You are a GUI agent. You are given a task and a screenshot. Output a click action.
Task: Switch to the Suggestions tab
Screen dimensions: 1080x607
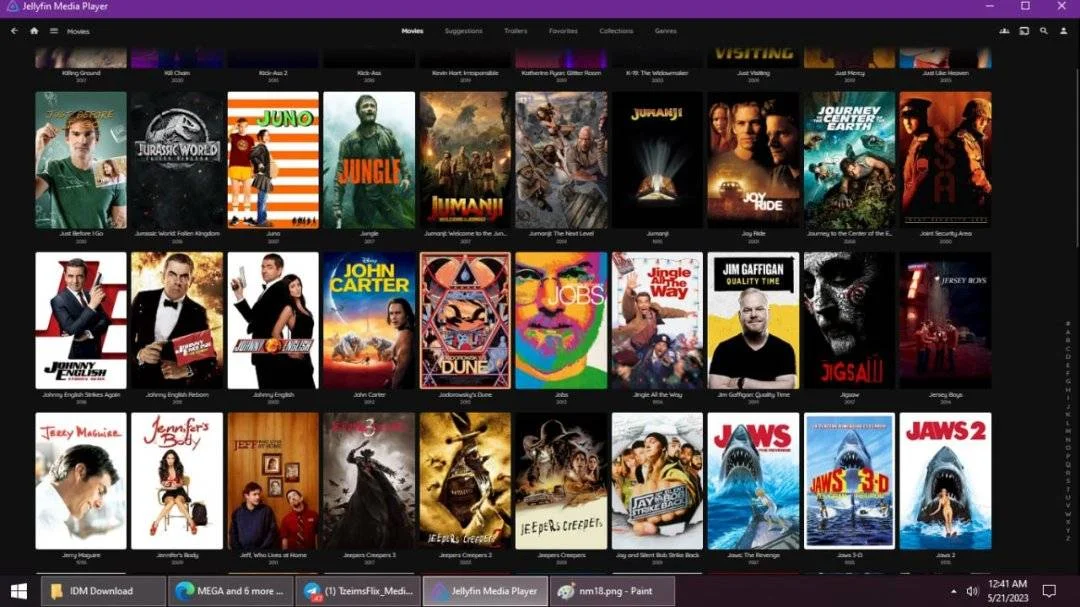point(464,31)
